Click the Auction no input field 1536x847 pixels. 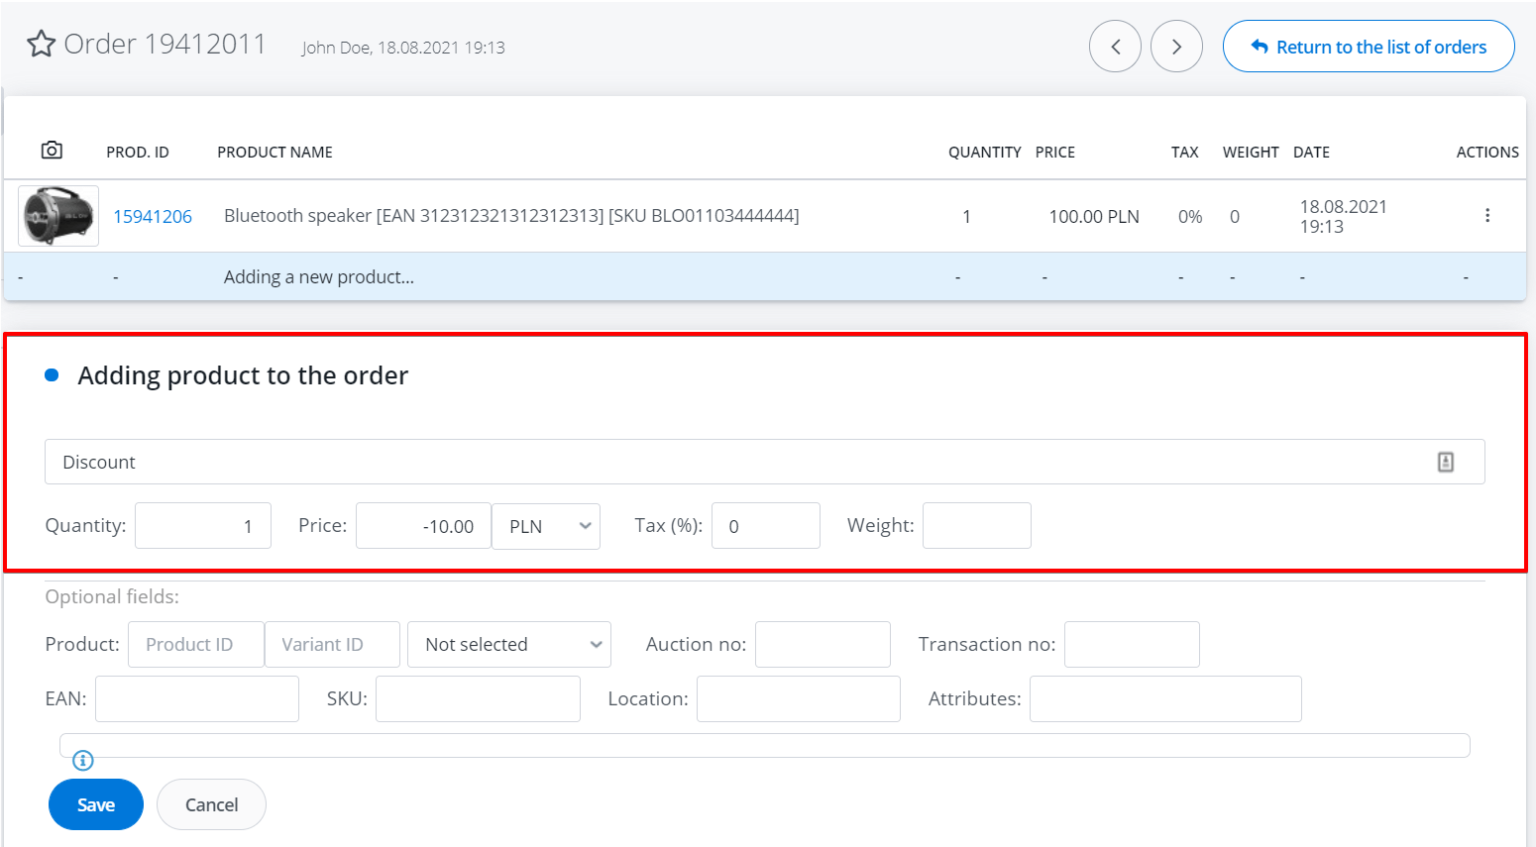tap(823, 644)
